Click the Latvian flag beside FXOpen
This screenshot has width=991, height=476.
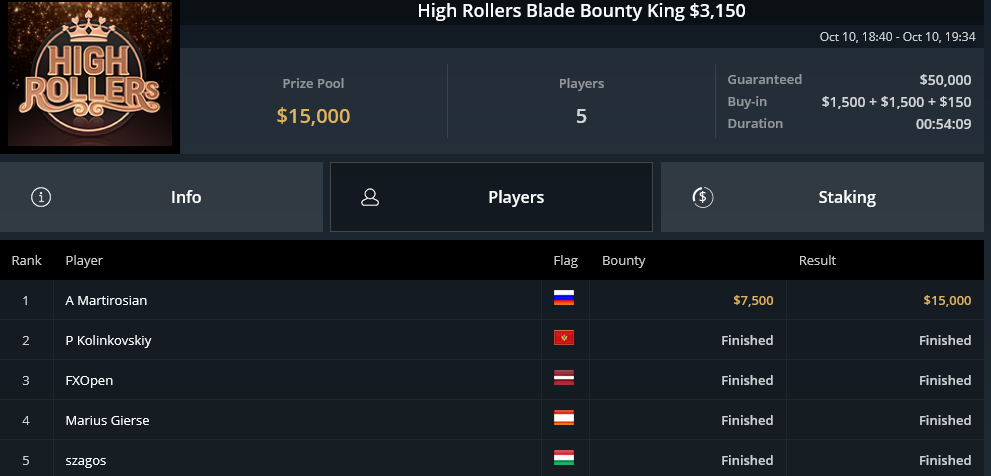564,377
